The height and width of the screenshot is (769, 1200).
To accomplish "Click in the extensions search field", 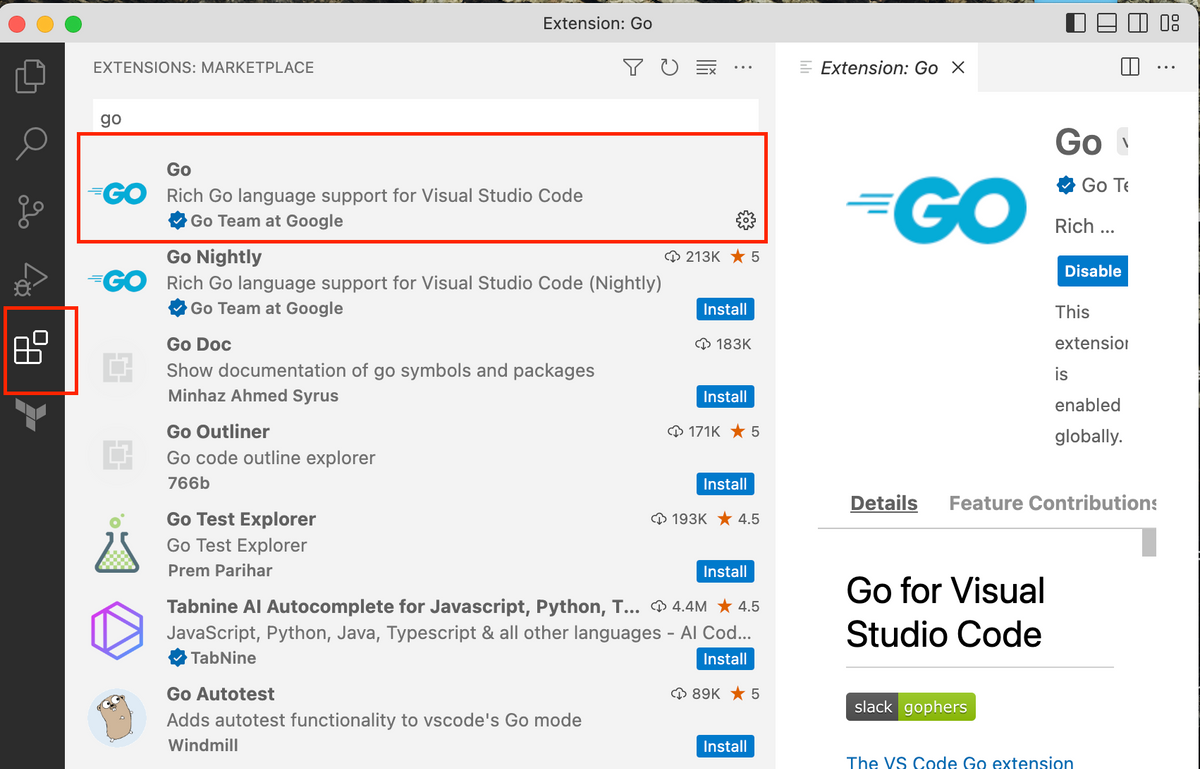I will tap(426, 118).
